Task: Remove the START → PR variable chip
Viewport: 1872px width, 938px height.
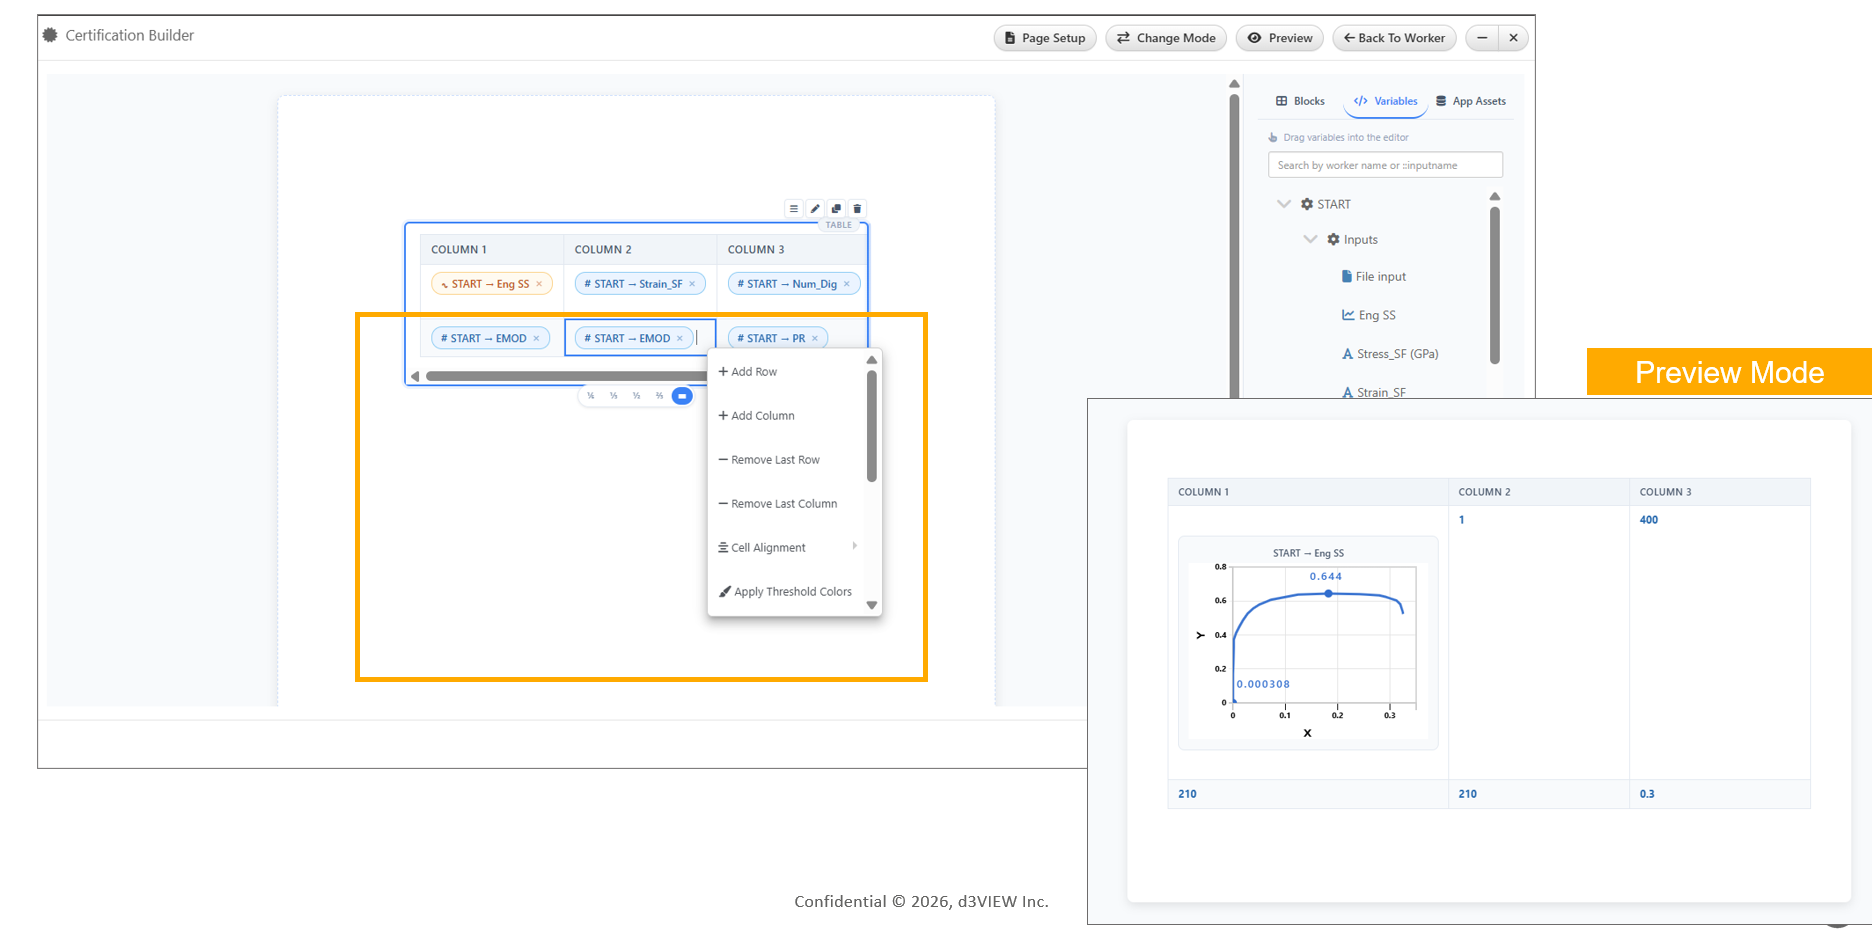Action: click(815, 339)
